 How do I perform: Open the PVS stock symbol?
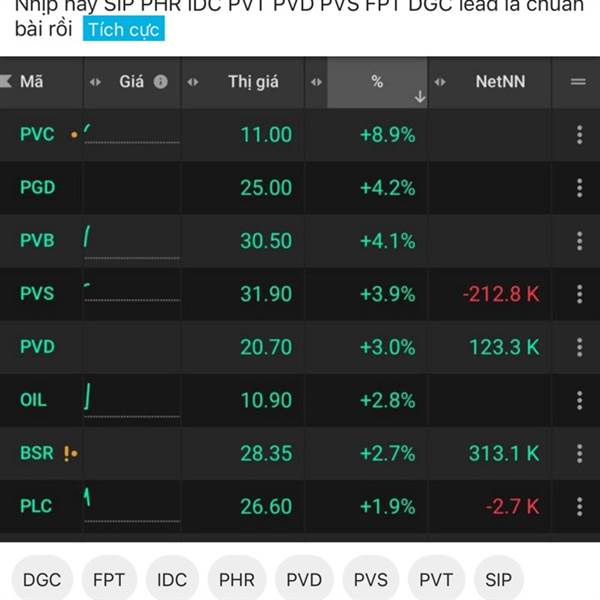click(x=37, y=294)
